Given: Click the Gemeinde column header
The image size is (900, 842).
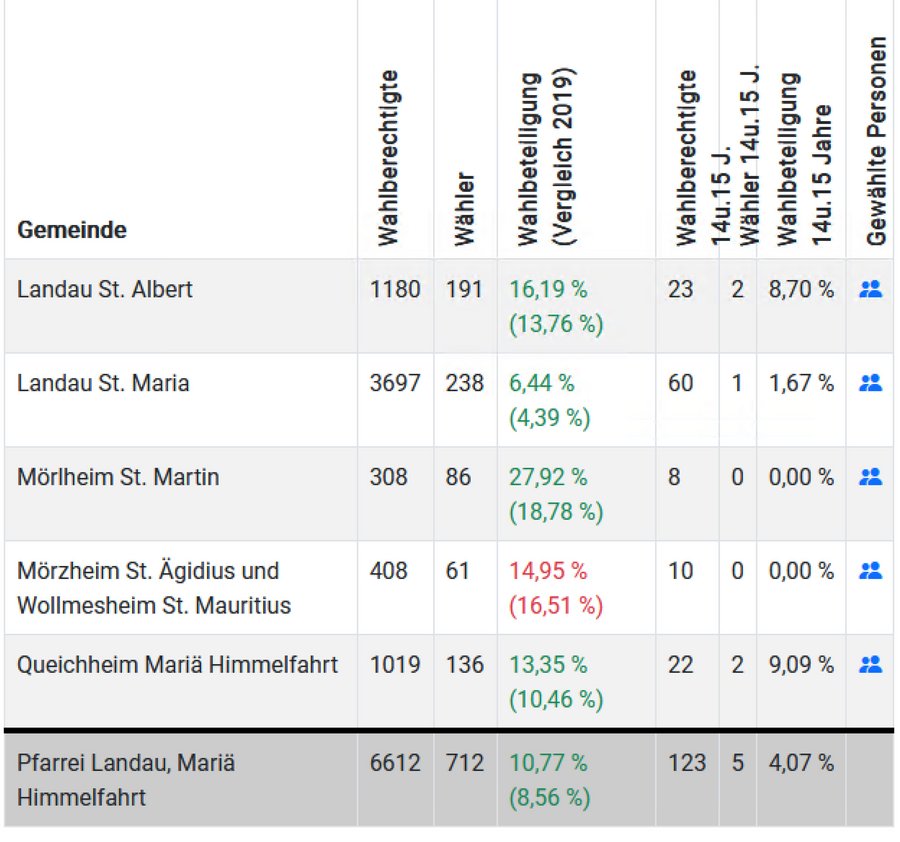Looking at the screenshot, I should tap(72, 230).
